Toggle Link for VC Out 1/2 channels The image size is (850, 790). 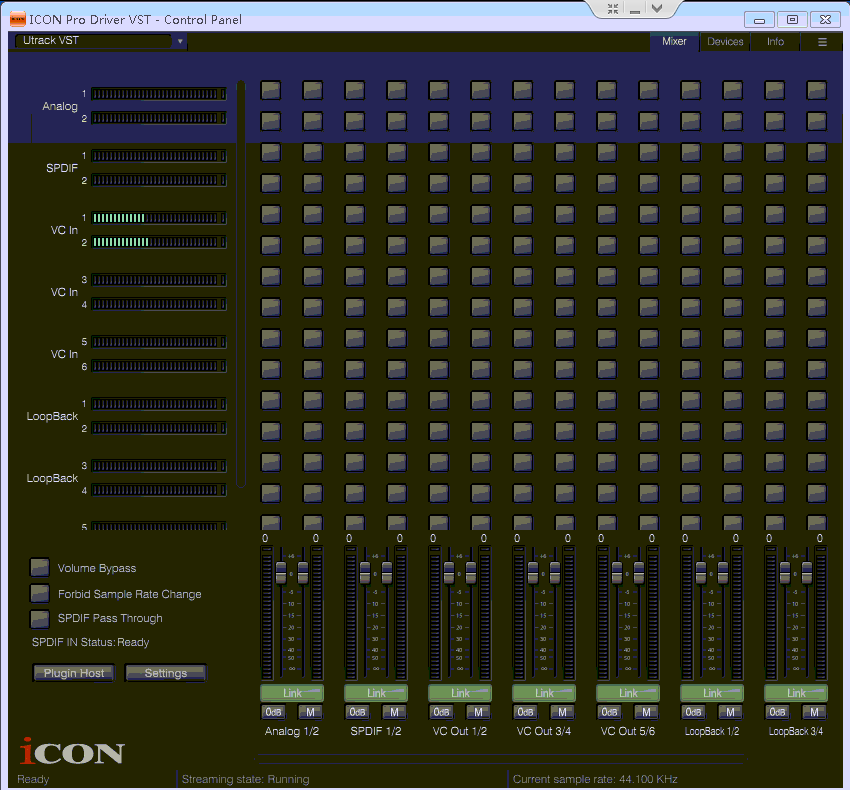coord(460,693)
